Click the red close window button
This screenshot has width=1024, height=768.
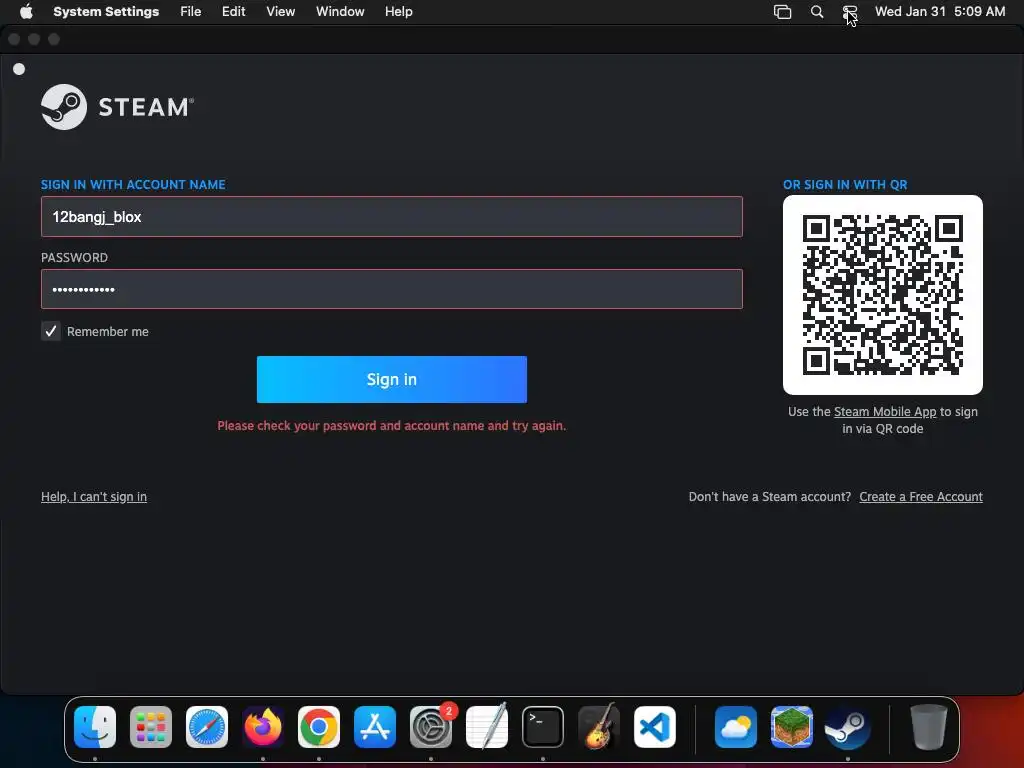(x=14, y=39)
